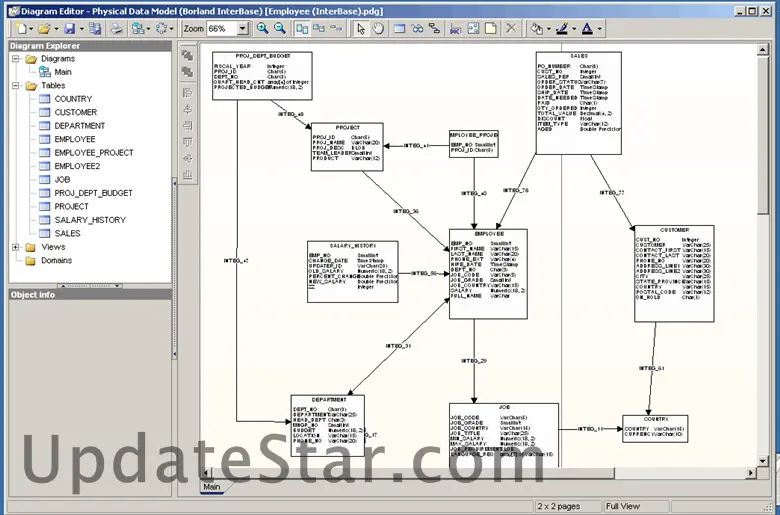
Task: Click the align left edges icon
Action: click(188, 93)
